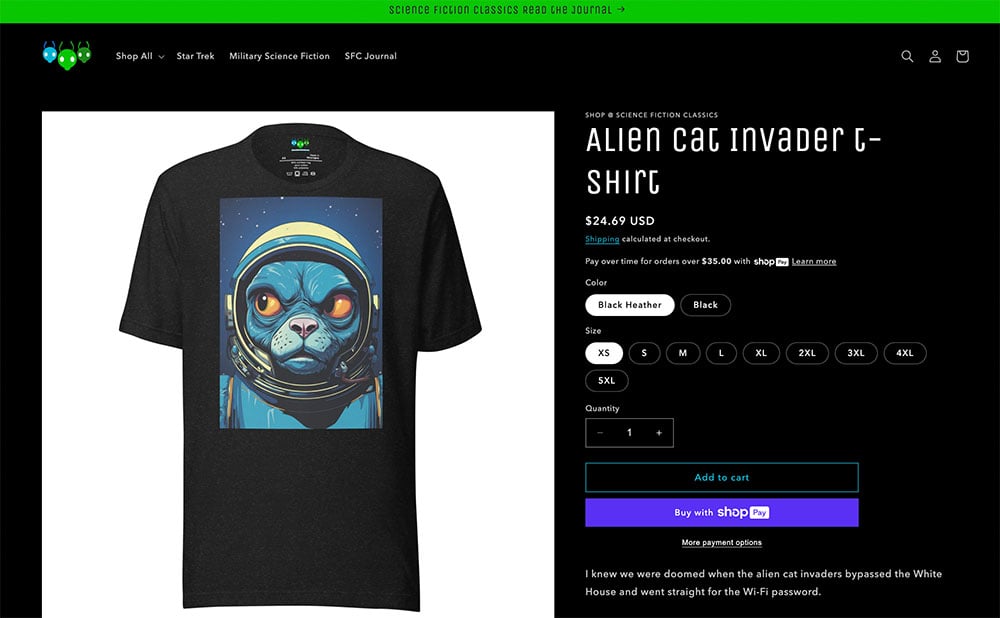This screenshot has width=1000, height=618.
Task: Expand the Shop All menu
Action: [140, 56]
